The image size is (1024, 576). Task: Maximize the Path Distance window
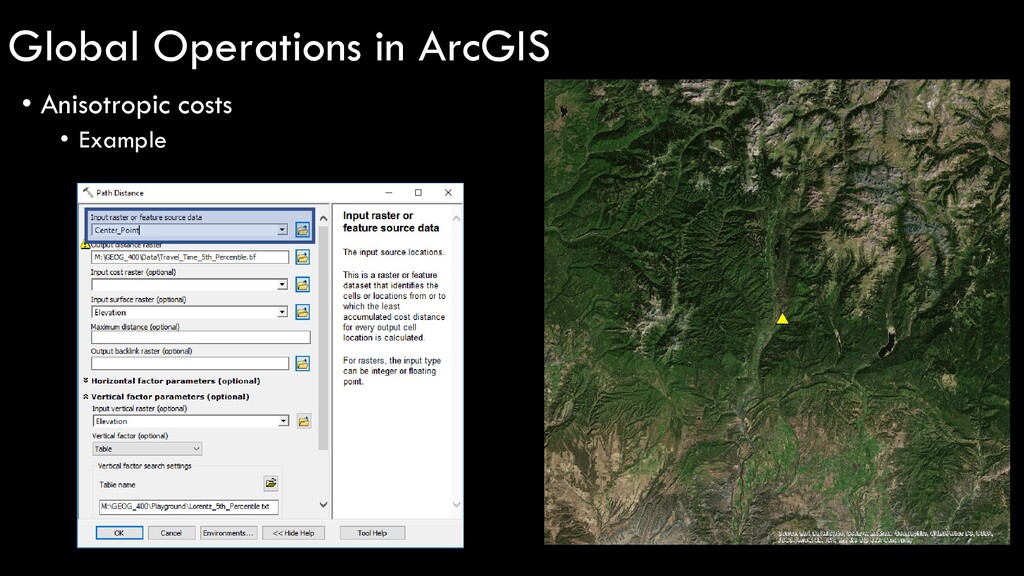(418, 193)
